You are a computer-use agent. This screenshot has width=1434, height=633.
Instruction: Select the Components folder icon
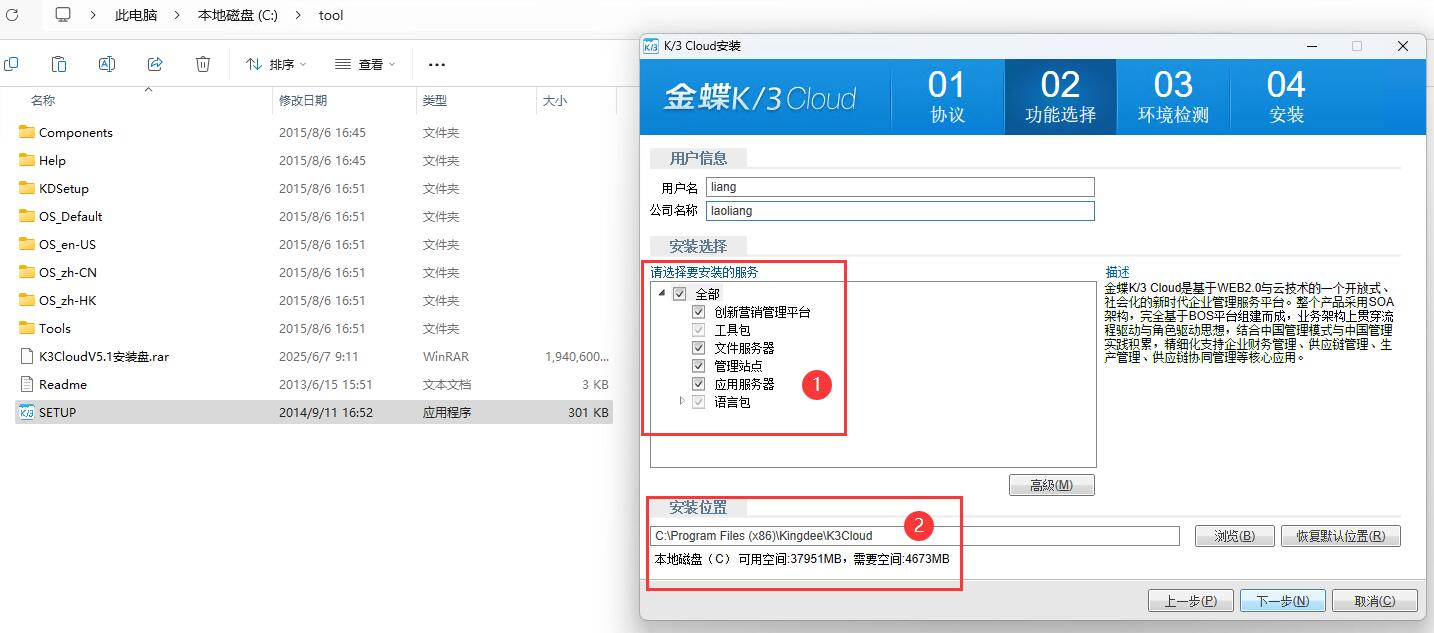pyautogui.click(x=27, y=132)
